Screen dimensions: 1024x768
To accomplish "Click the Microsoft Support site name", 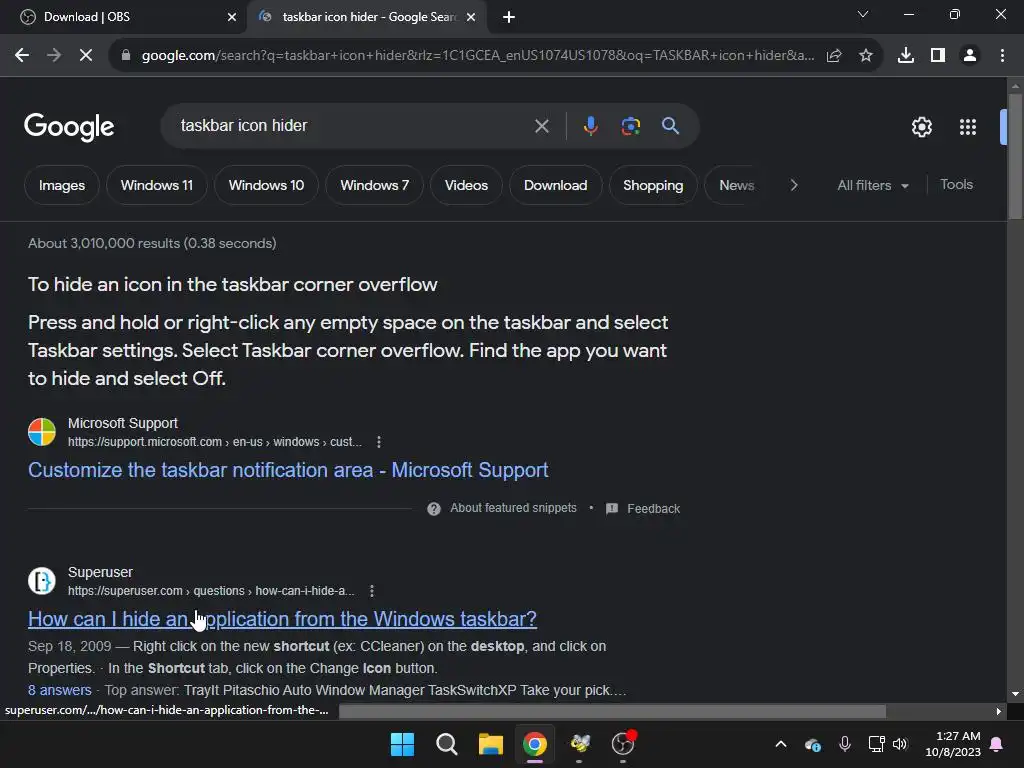I will [x=123, y=423].
